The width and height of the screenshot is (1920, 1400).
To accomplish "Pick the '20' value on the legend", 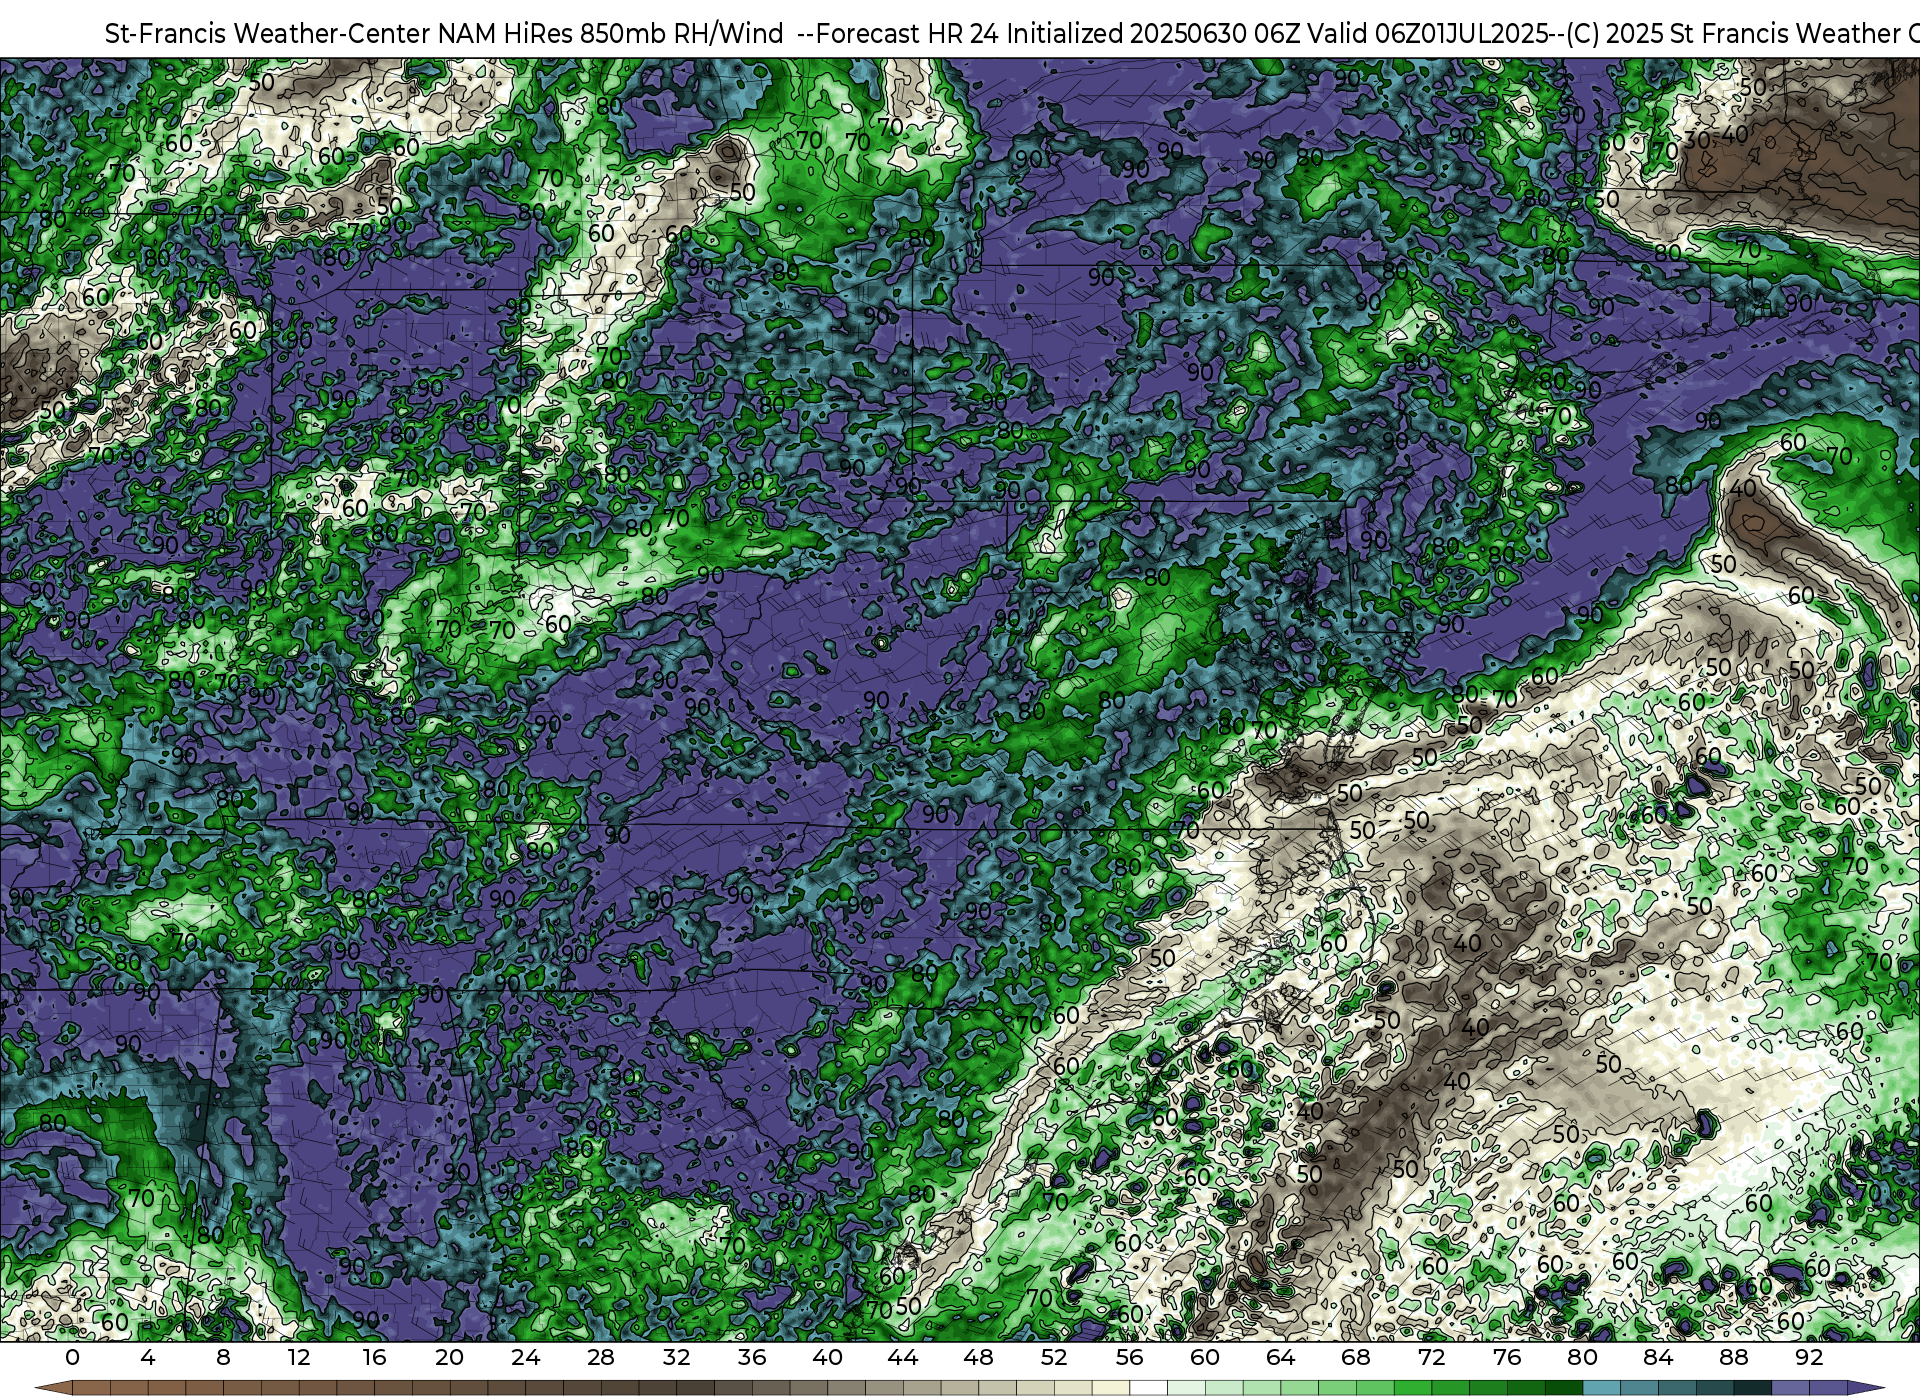I will (450, 1358).
